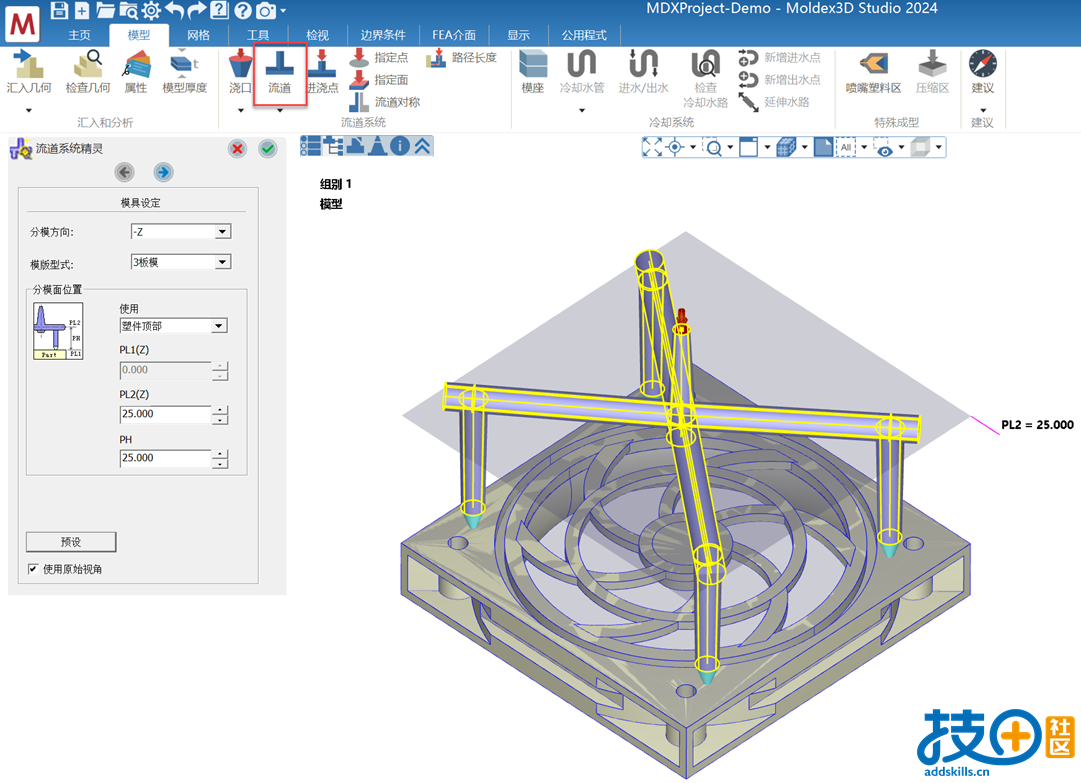The height and width of the screenshot is (783, 1081).
Task: Select the 流道 runner tool
Action: coord(279,71)
